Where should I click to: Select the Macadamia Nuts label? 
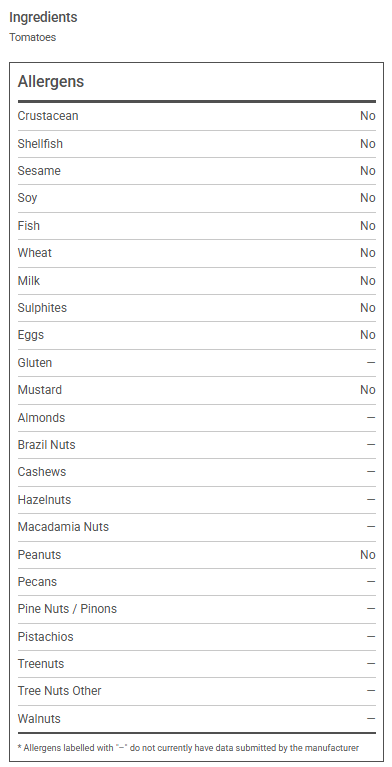(x=63, y=527)
